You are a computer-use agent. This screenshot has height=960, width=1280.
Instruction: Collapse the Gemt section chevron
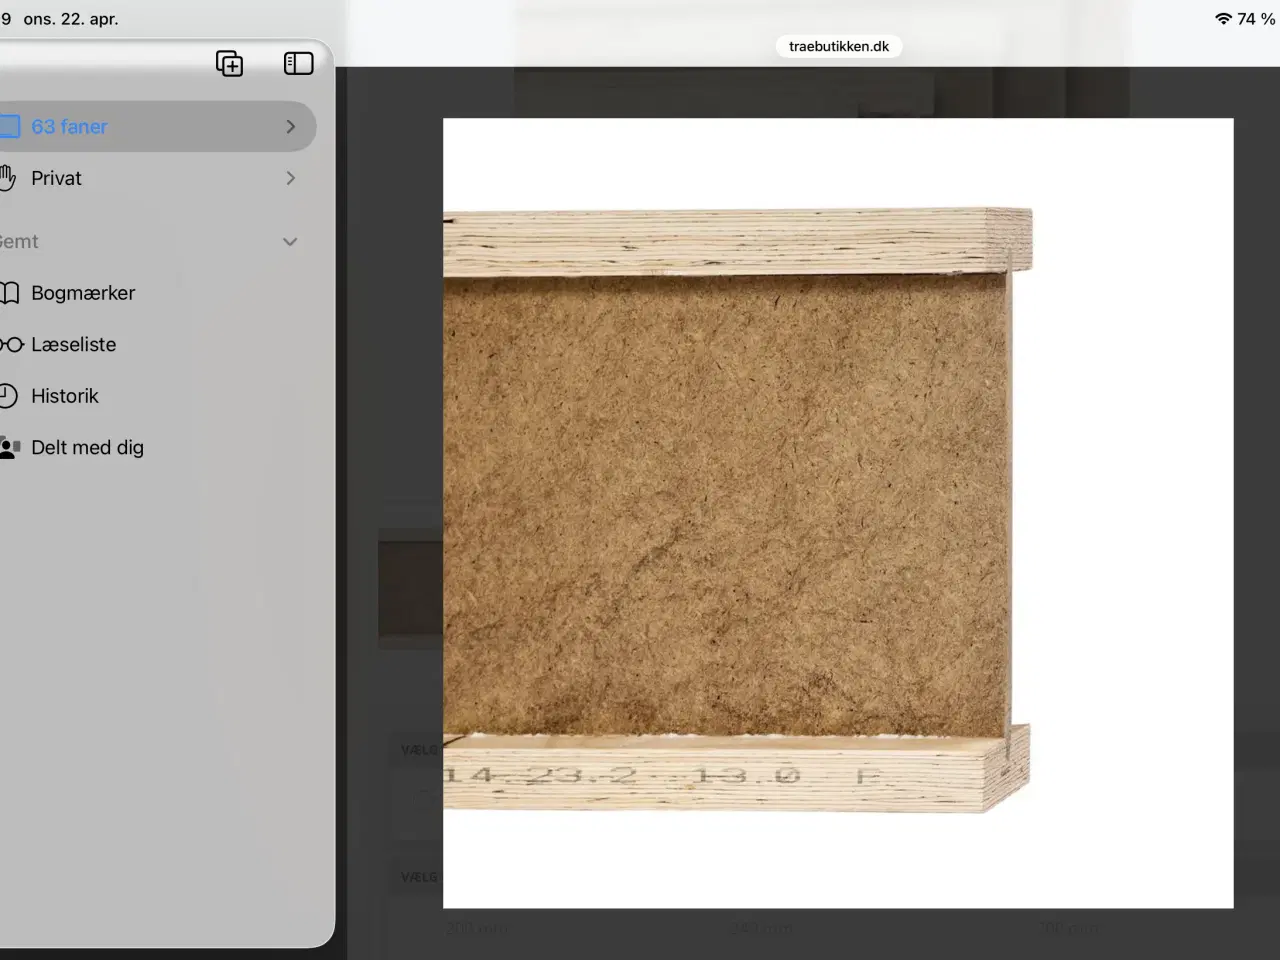pyautogui.click(x=290, y=242)
